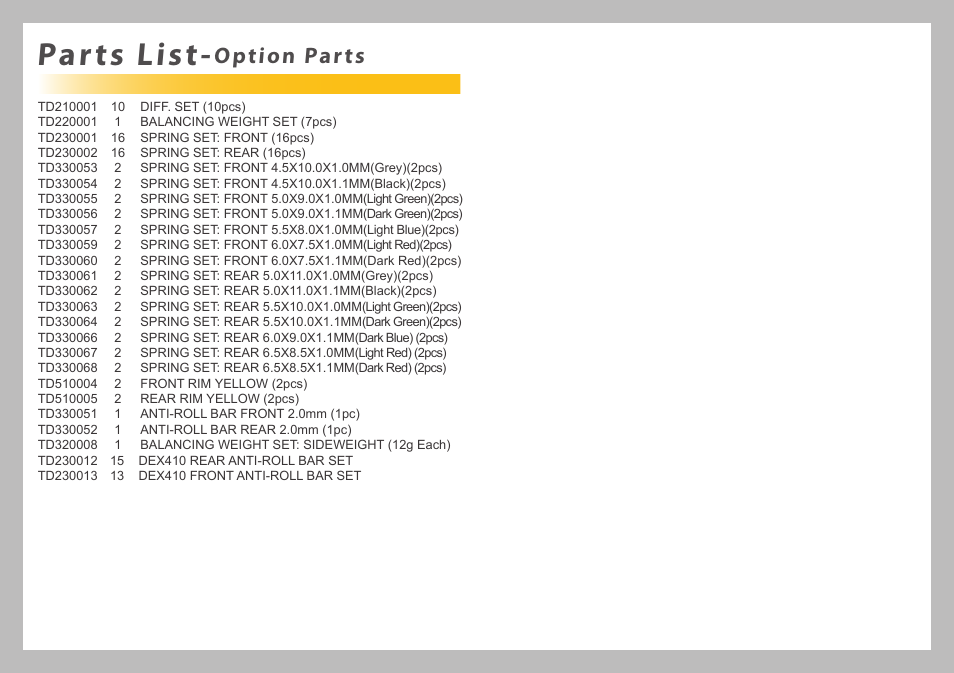Select part number TD330056
Image resolution: width=954 pixels, height=673 pixels.
[68, 214]
